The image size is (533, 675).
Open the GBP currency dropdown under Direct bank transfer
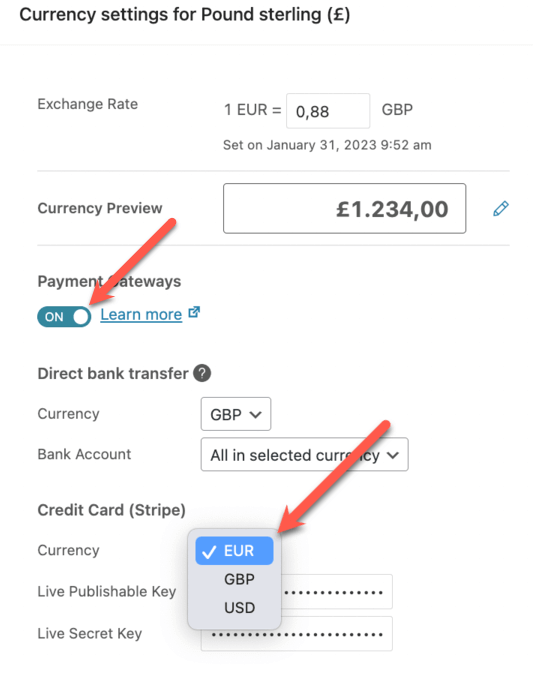[236, 414]
